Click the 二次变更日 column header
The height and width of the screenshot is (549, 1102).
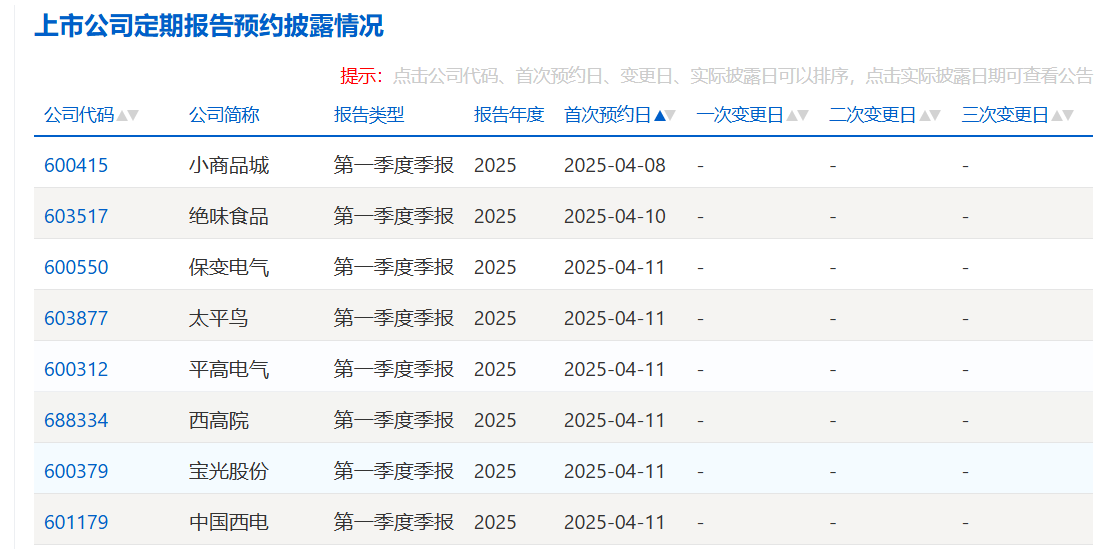[872, 115]
